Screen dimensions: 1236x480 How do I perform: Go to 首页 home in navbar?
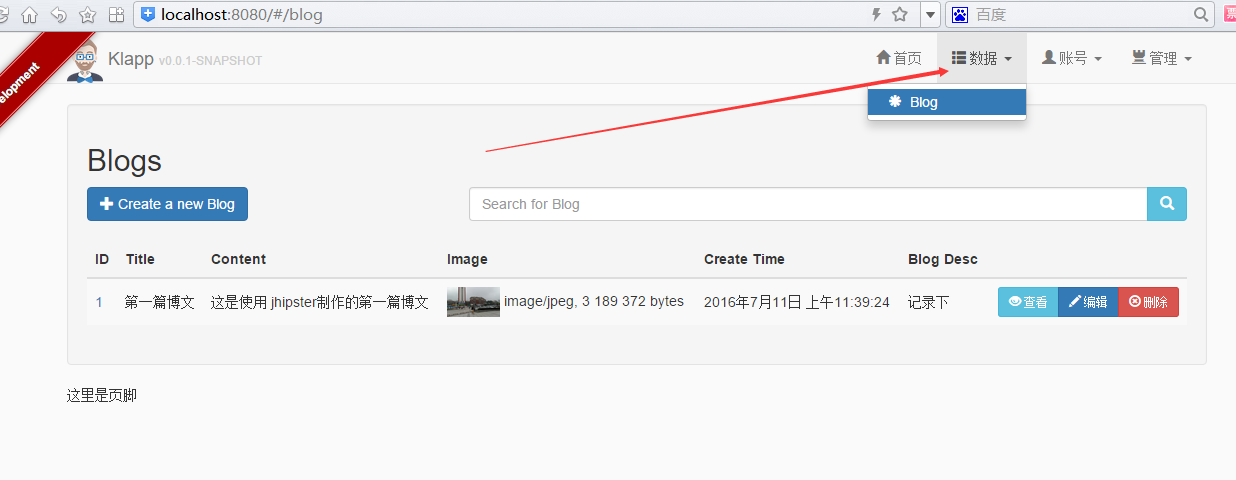(x=898, y=59)
